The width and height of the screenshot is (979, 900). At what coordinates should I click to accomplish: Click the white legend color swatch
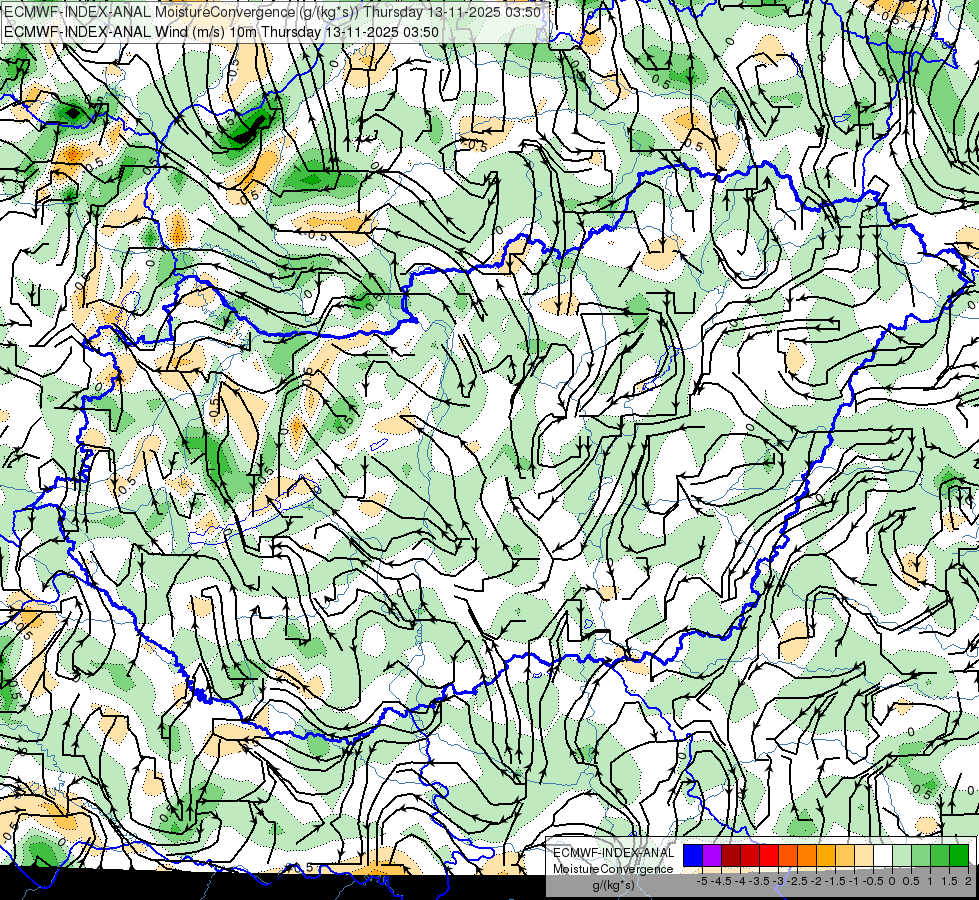[x=883, y=855]
